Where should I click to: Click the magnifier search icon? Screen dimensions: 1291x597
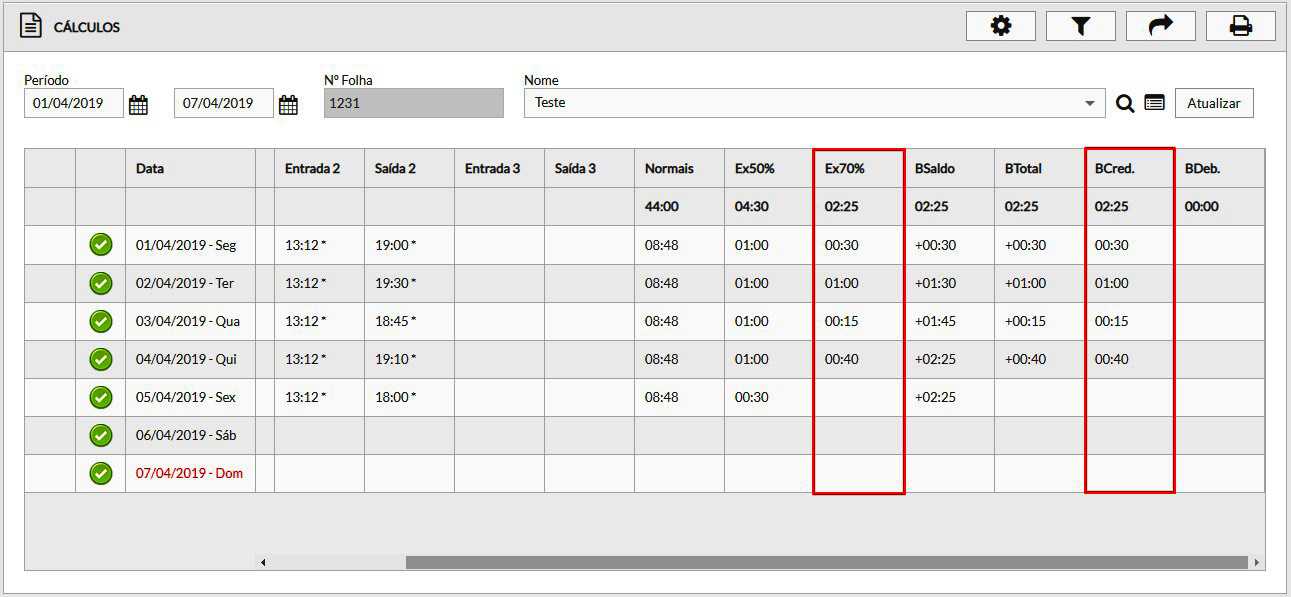coord(1125,103)
